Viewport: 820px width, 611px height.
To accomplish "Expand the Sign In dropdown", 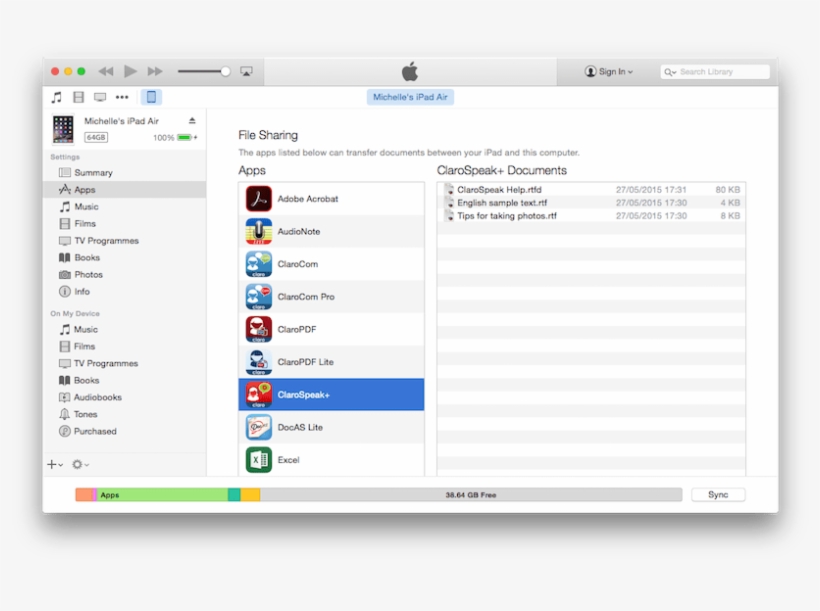I will [x=610, y=71].
